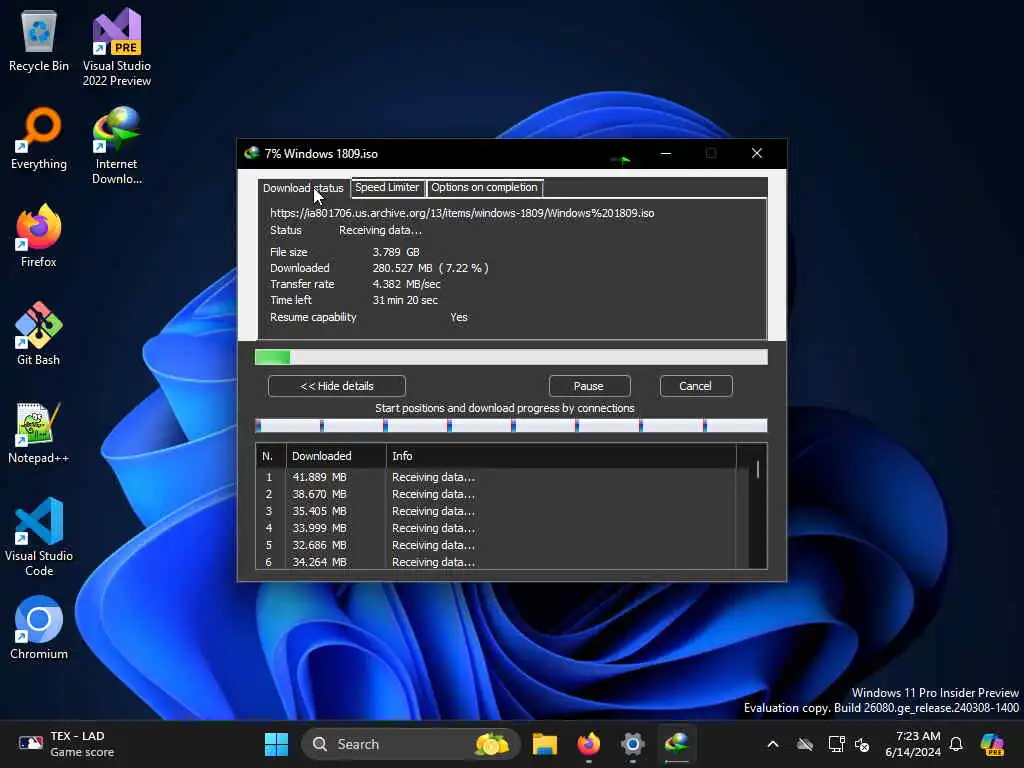Image resolution: width=1024 pixels, height=768 pixels.
Task: Click the IDM icon in the dialog title bar
Action: (251, 153)
